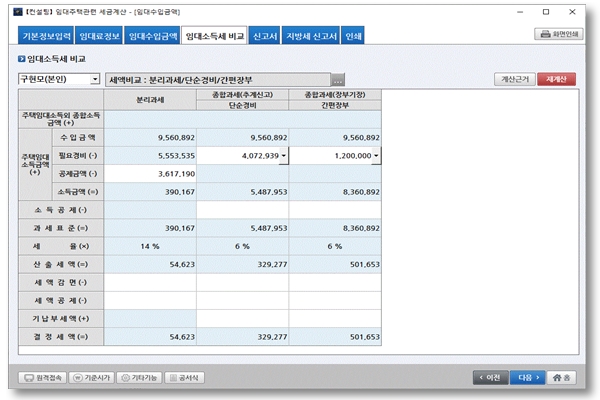Close the tax calculation window
The width and height of the screenshot is (600, 400).
[572, 12]
